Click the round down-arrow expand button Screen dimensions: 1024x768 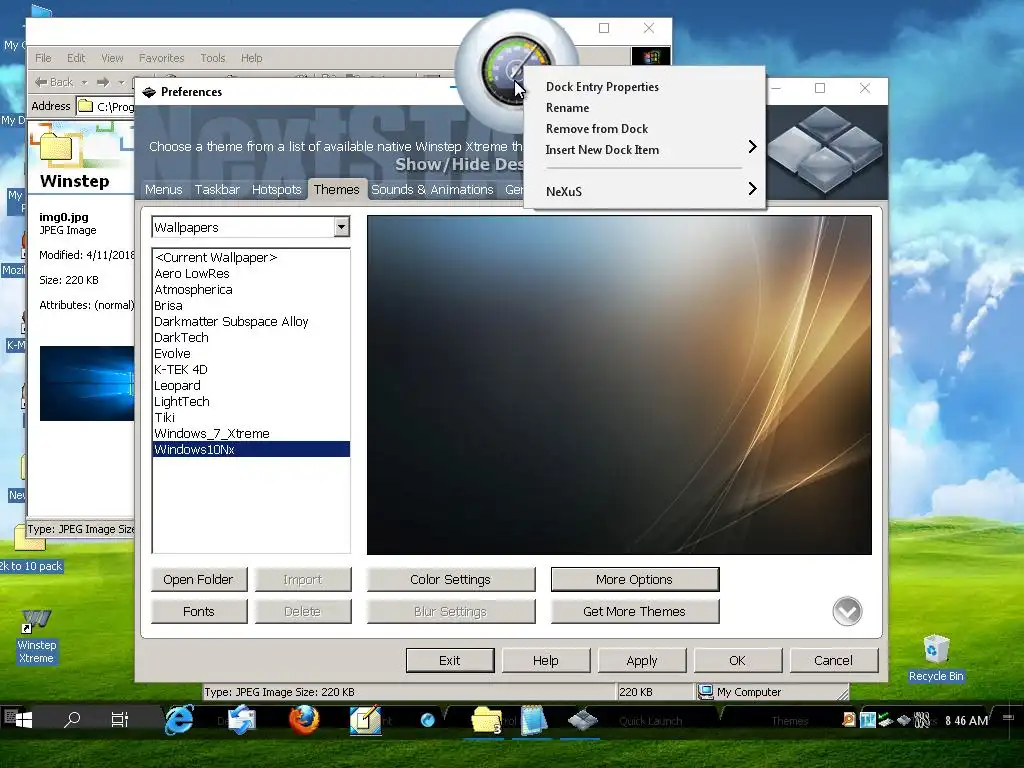(x=847, y=611)
